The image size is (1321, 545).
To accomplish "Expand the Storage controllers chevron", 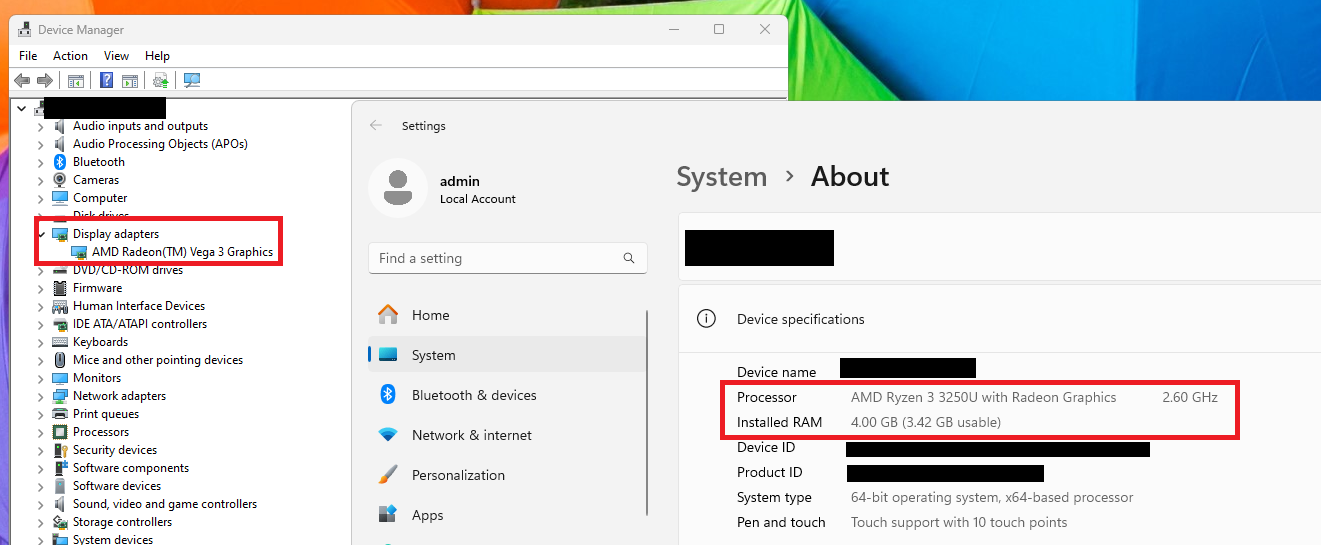I will [40, 522].
